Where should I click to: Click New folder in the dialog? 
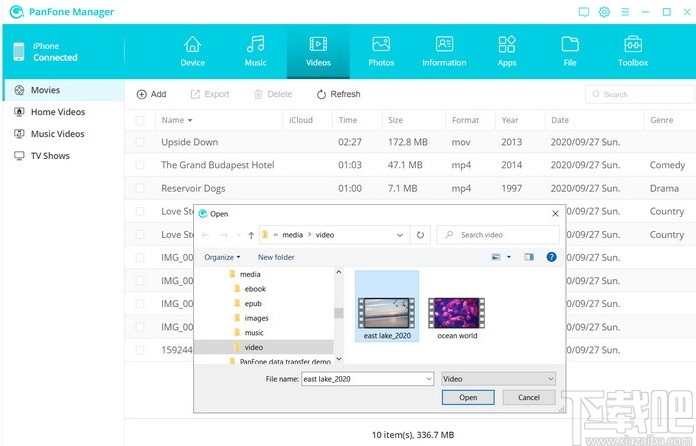pos(276,257)
